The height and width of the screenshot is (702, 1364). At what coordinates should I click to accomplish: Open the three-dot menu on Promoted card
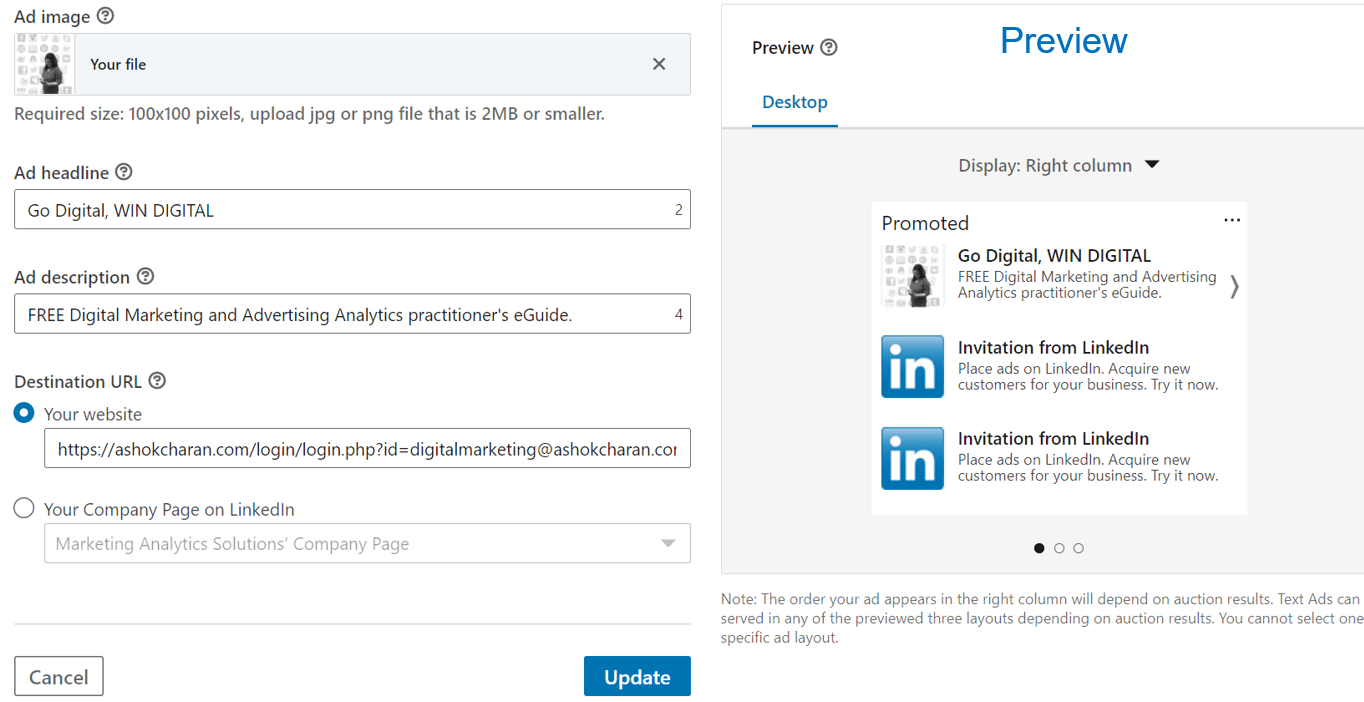point(1232,220)
